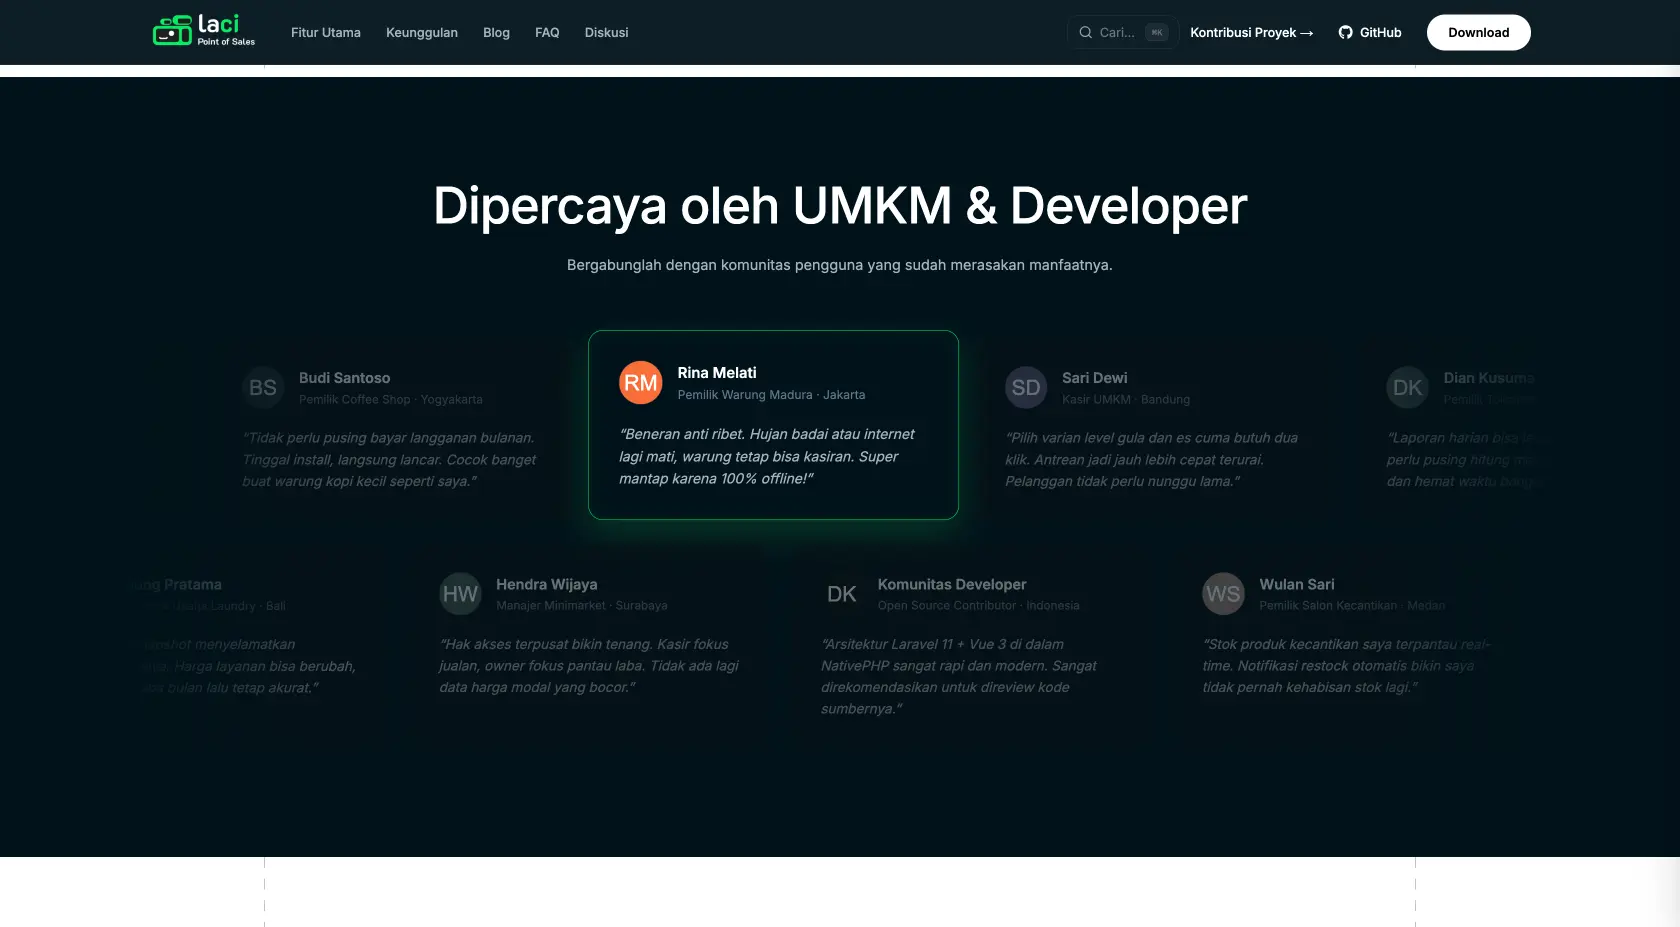Open the Fitur Utama menu item
1680x927 pixels.
[x=326, y=33]
